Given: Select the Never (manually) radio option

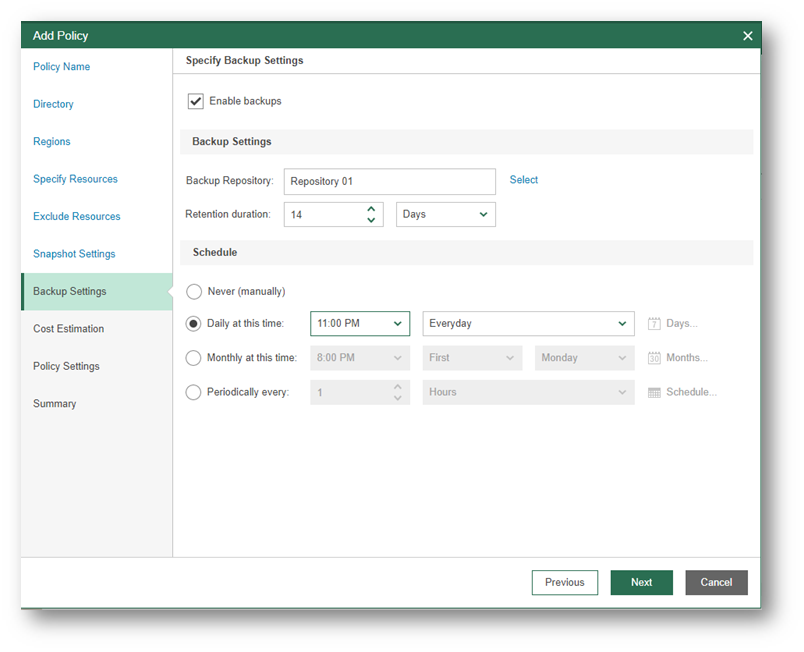Looking at the screenshot, I should 194,292.
